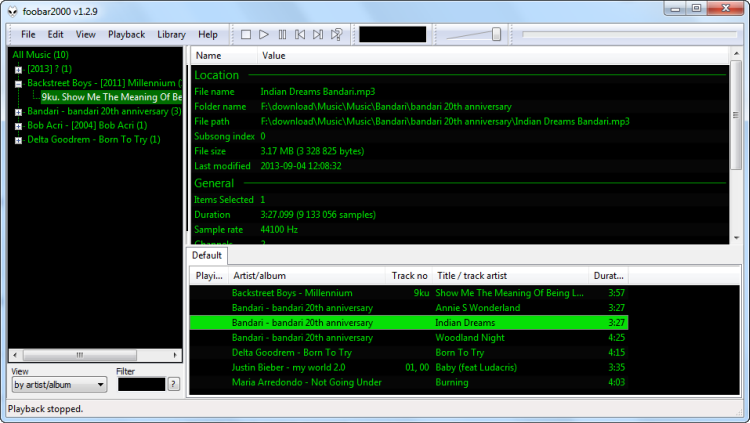This screenshot has height=423, width=750.
Task: Select All Music (10) in tree
Action: pyautogui.click(x=41, y=55)
